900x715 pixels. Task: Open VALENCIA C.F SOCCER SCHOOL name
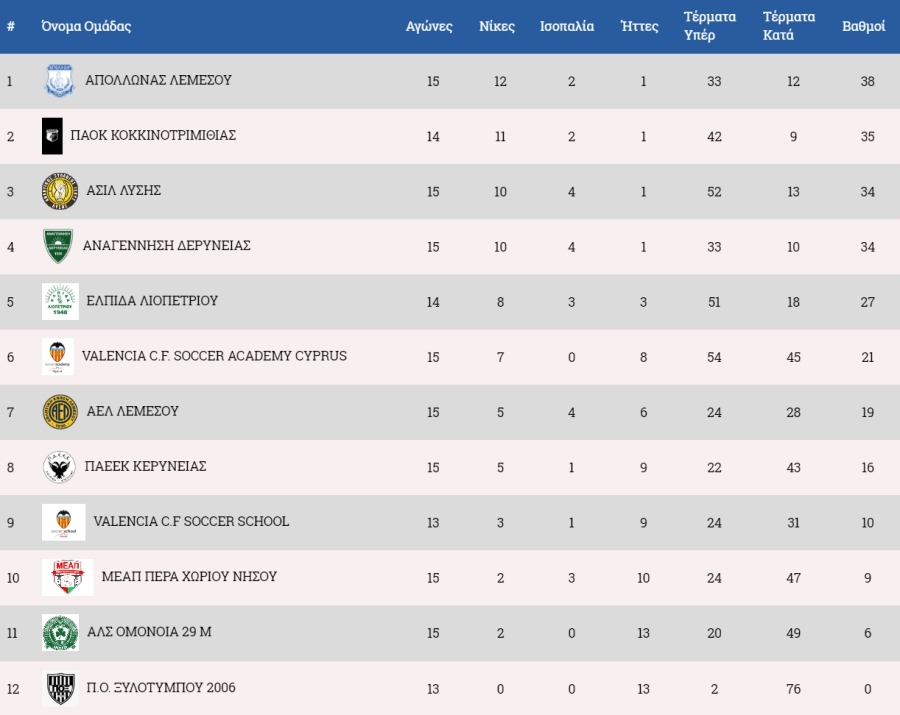point(191,521)
